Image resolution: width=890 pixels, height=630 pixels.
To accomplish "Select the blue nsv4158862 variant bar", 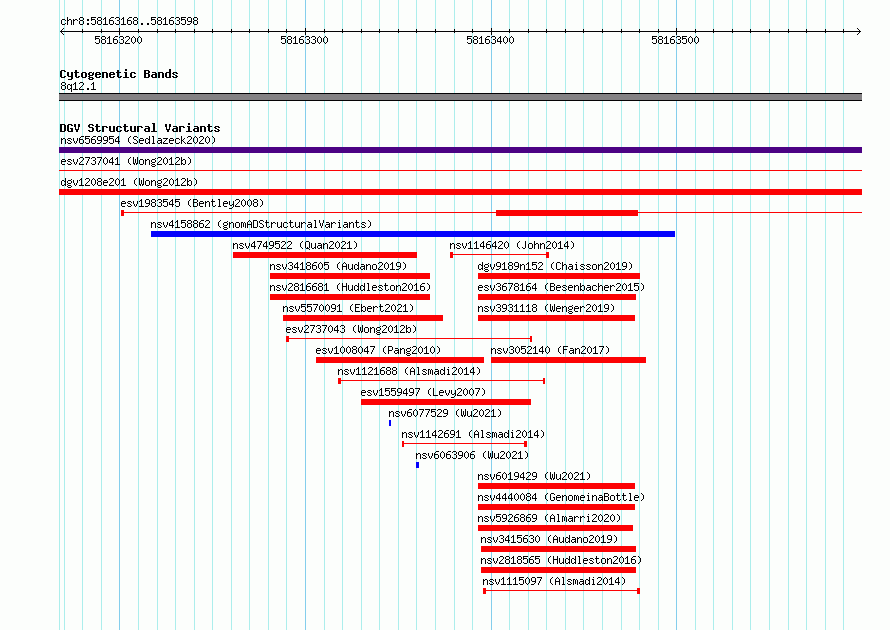I will pos(413,234).
